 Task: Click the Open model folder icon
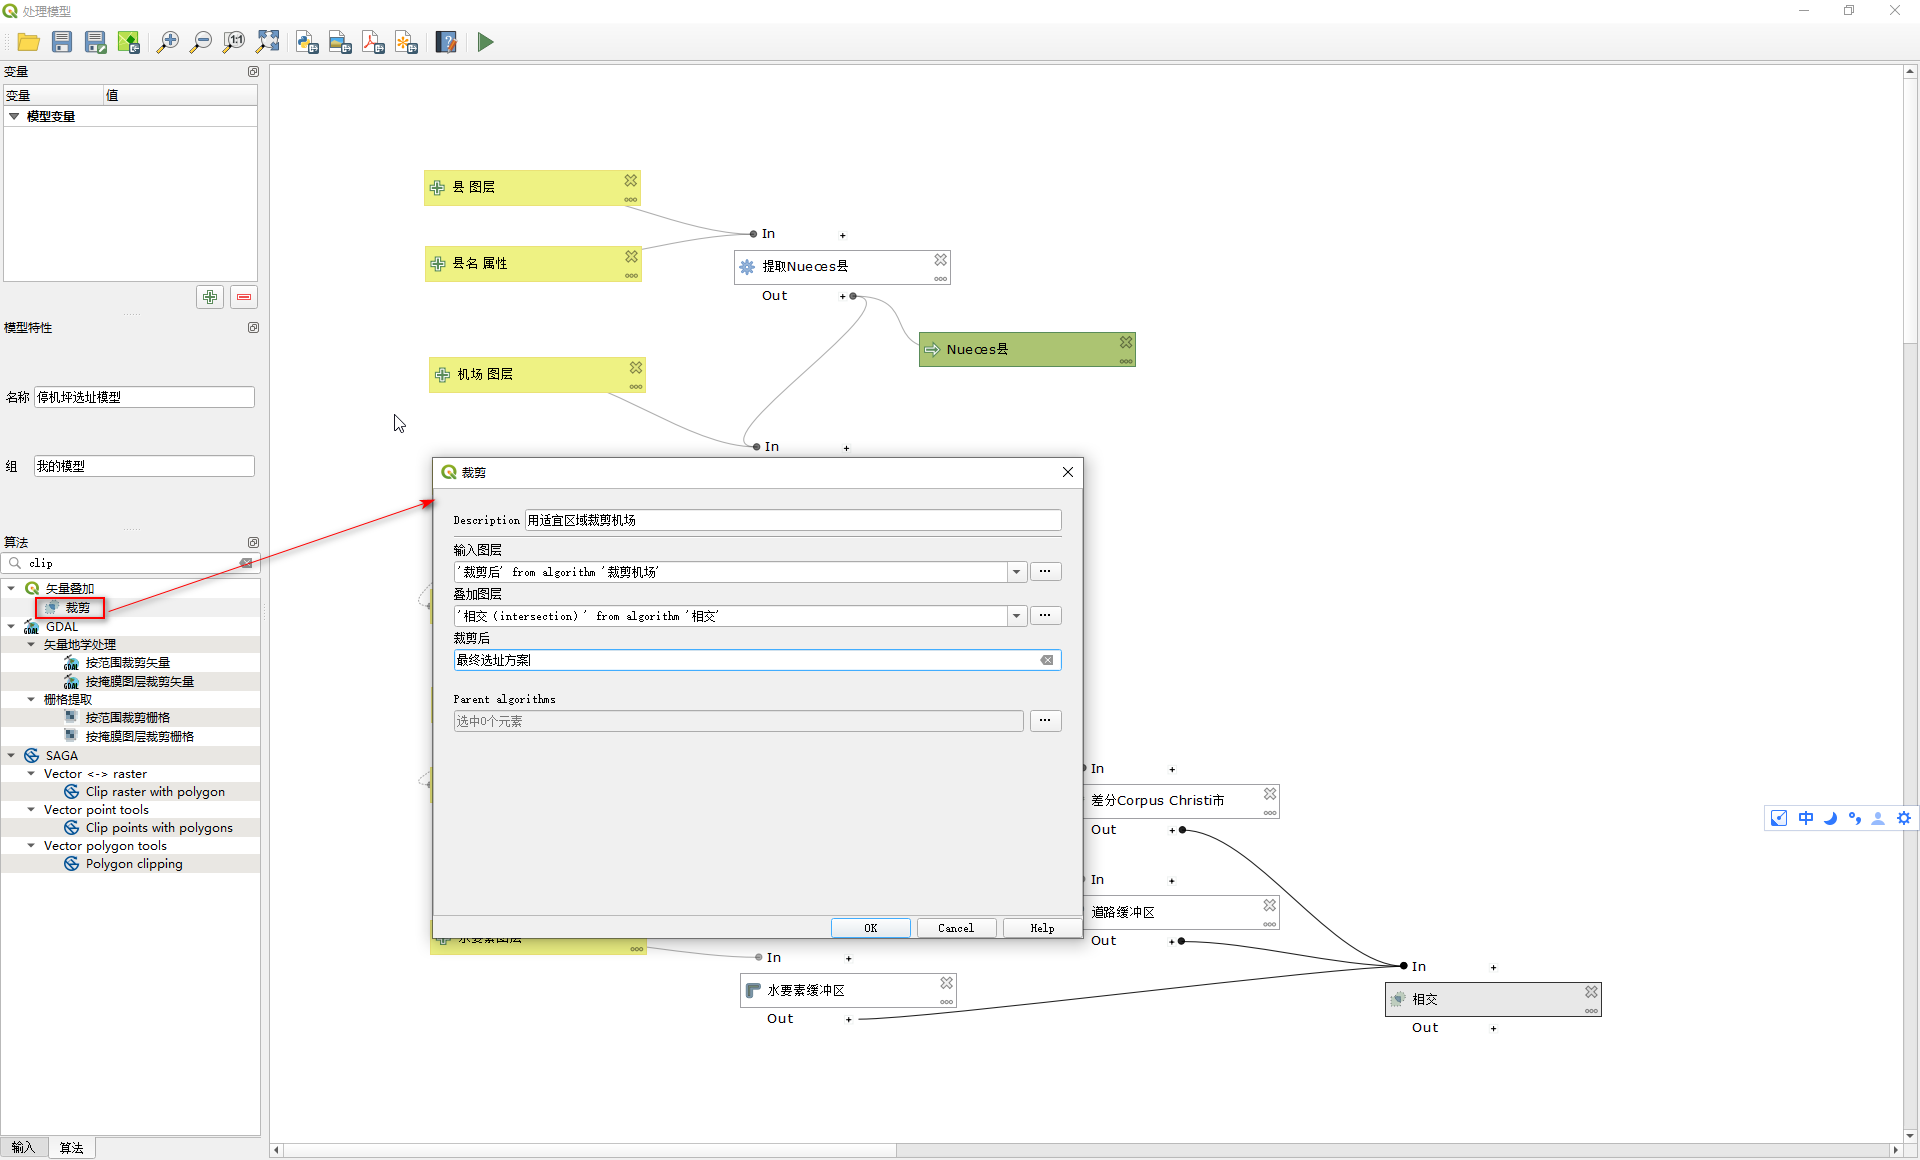click(28, 42)
